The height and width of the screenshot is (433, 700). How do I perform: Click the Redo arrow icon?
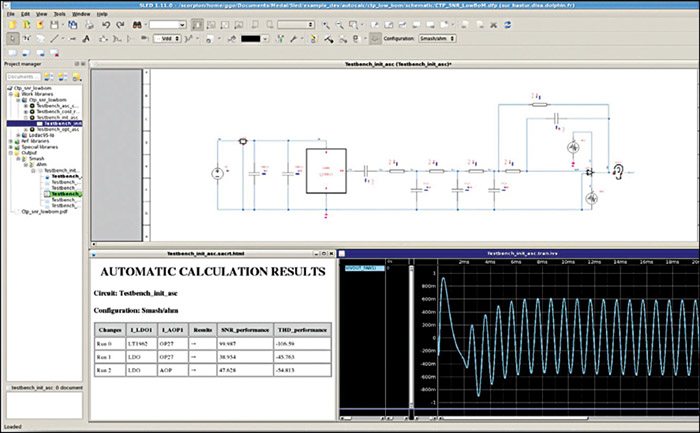click(120, 25)
